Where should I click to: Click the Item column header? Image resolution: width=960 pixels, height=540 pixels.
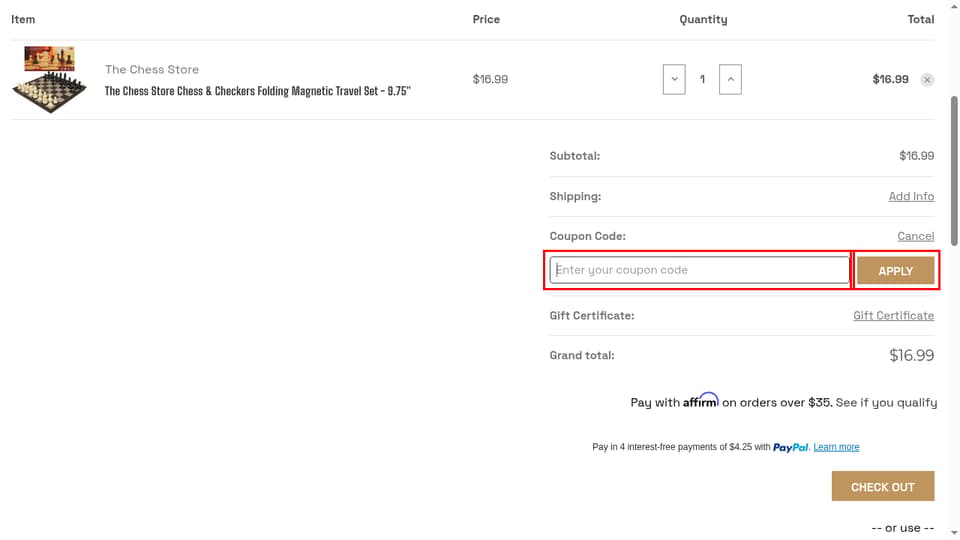point(23,20)
